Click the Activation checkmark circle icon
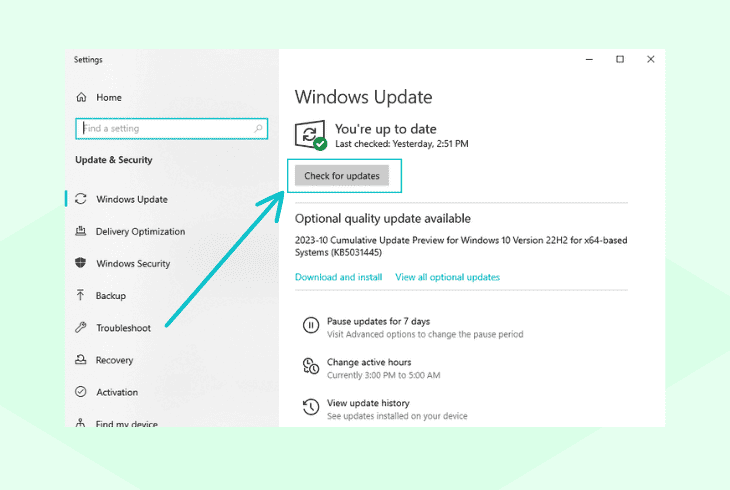Screen dimensions: 730x490 [x=81, y=392]
